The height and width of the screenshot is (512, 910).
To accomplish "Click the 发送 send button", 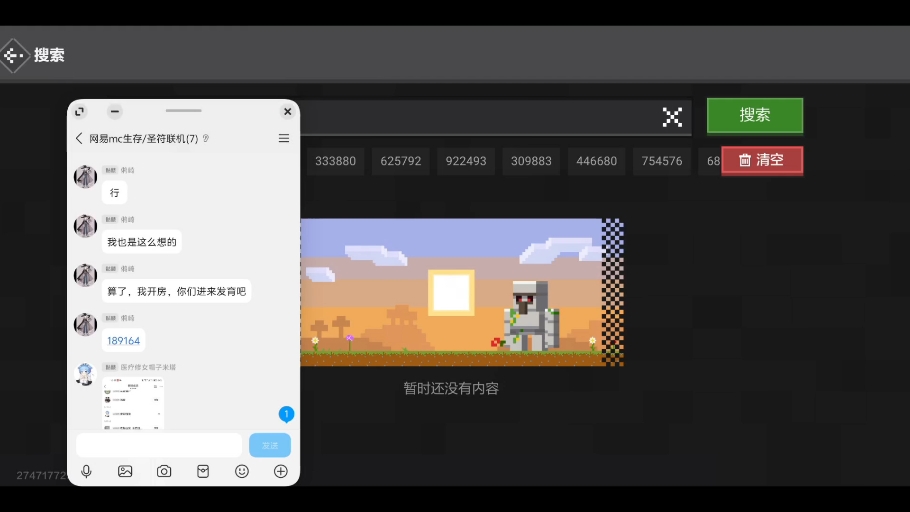I will (x=270, y=445).
